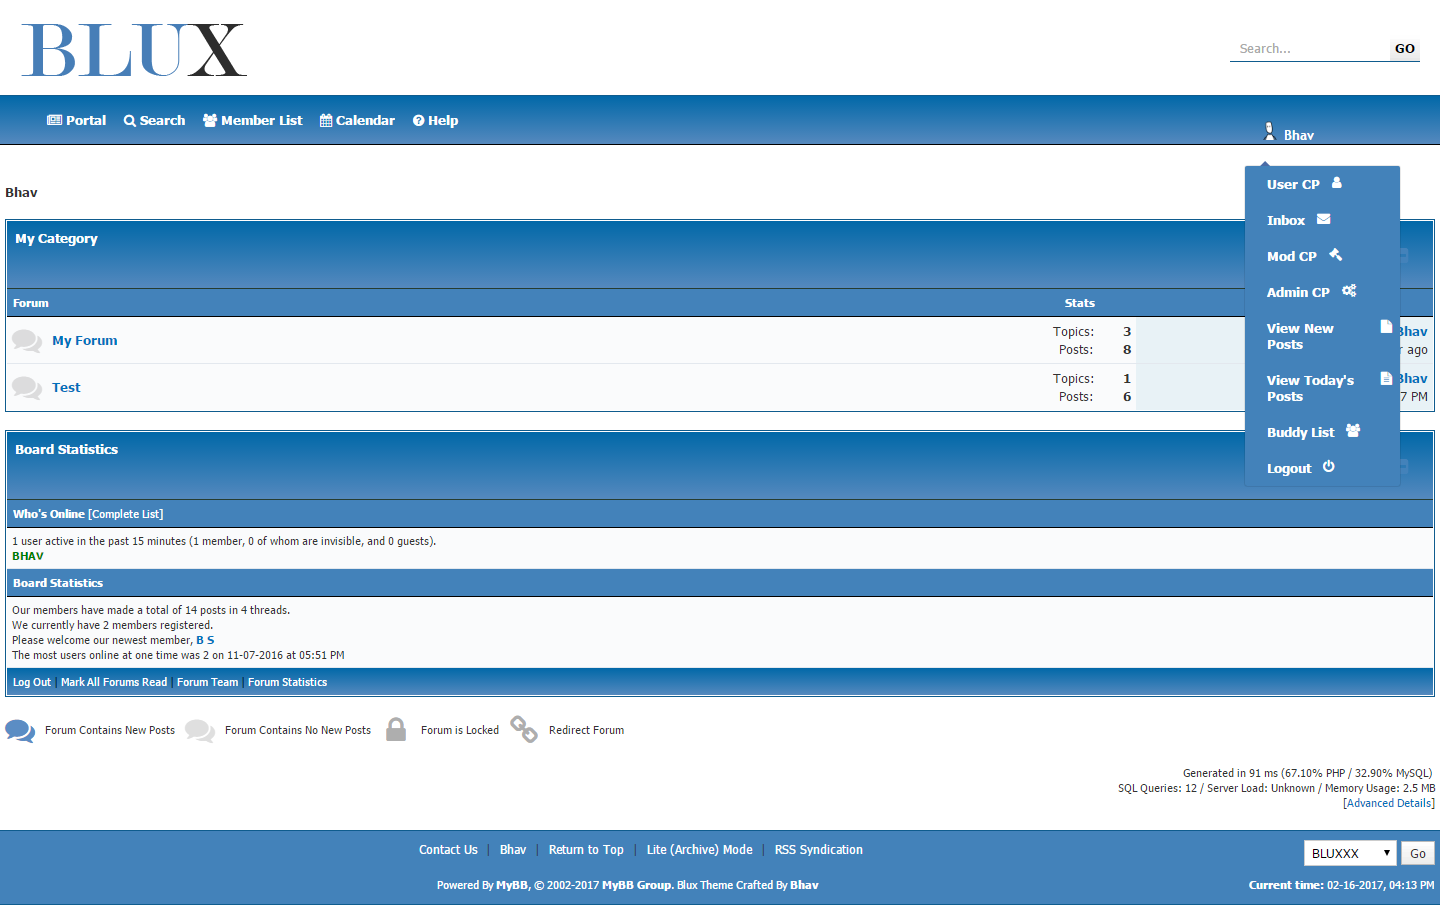Viewport: 1440px width, 906px height.
Task: Click the 'Stats' column header
Action: [1080, 303]
